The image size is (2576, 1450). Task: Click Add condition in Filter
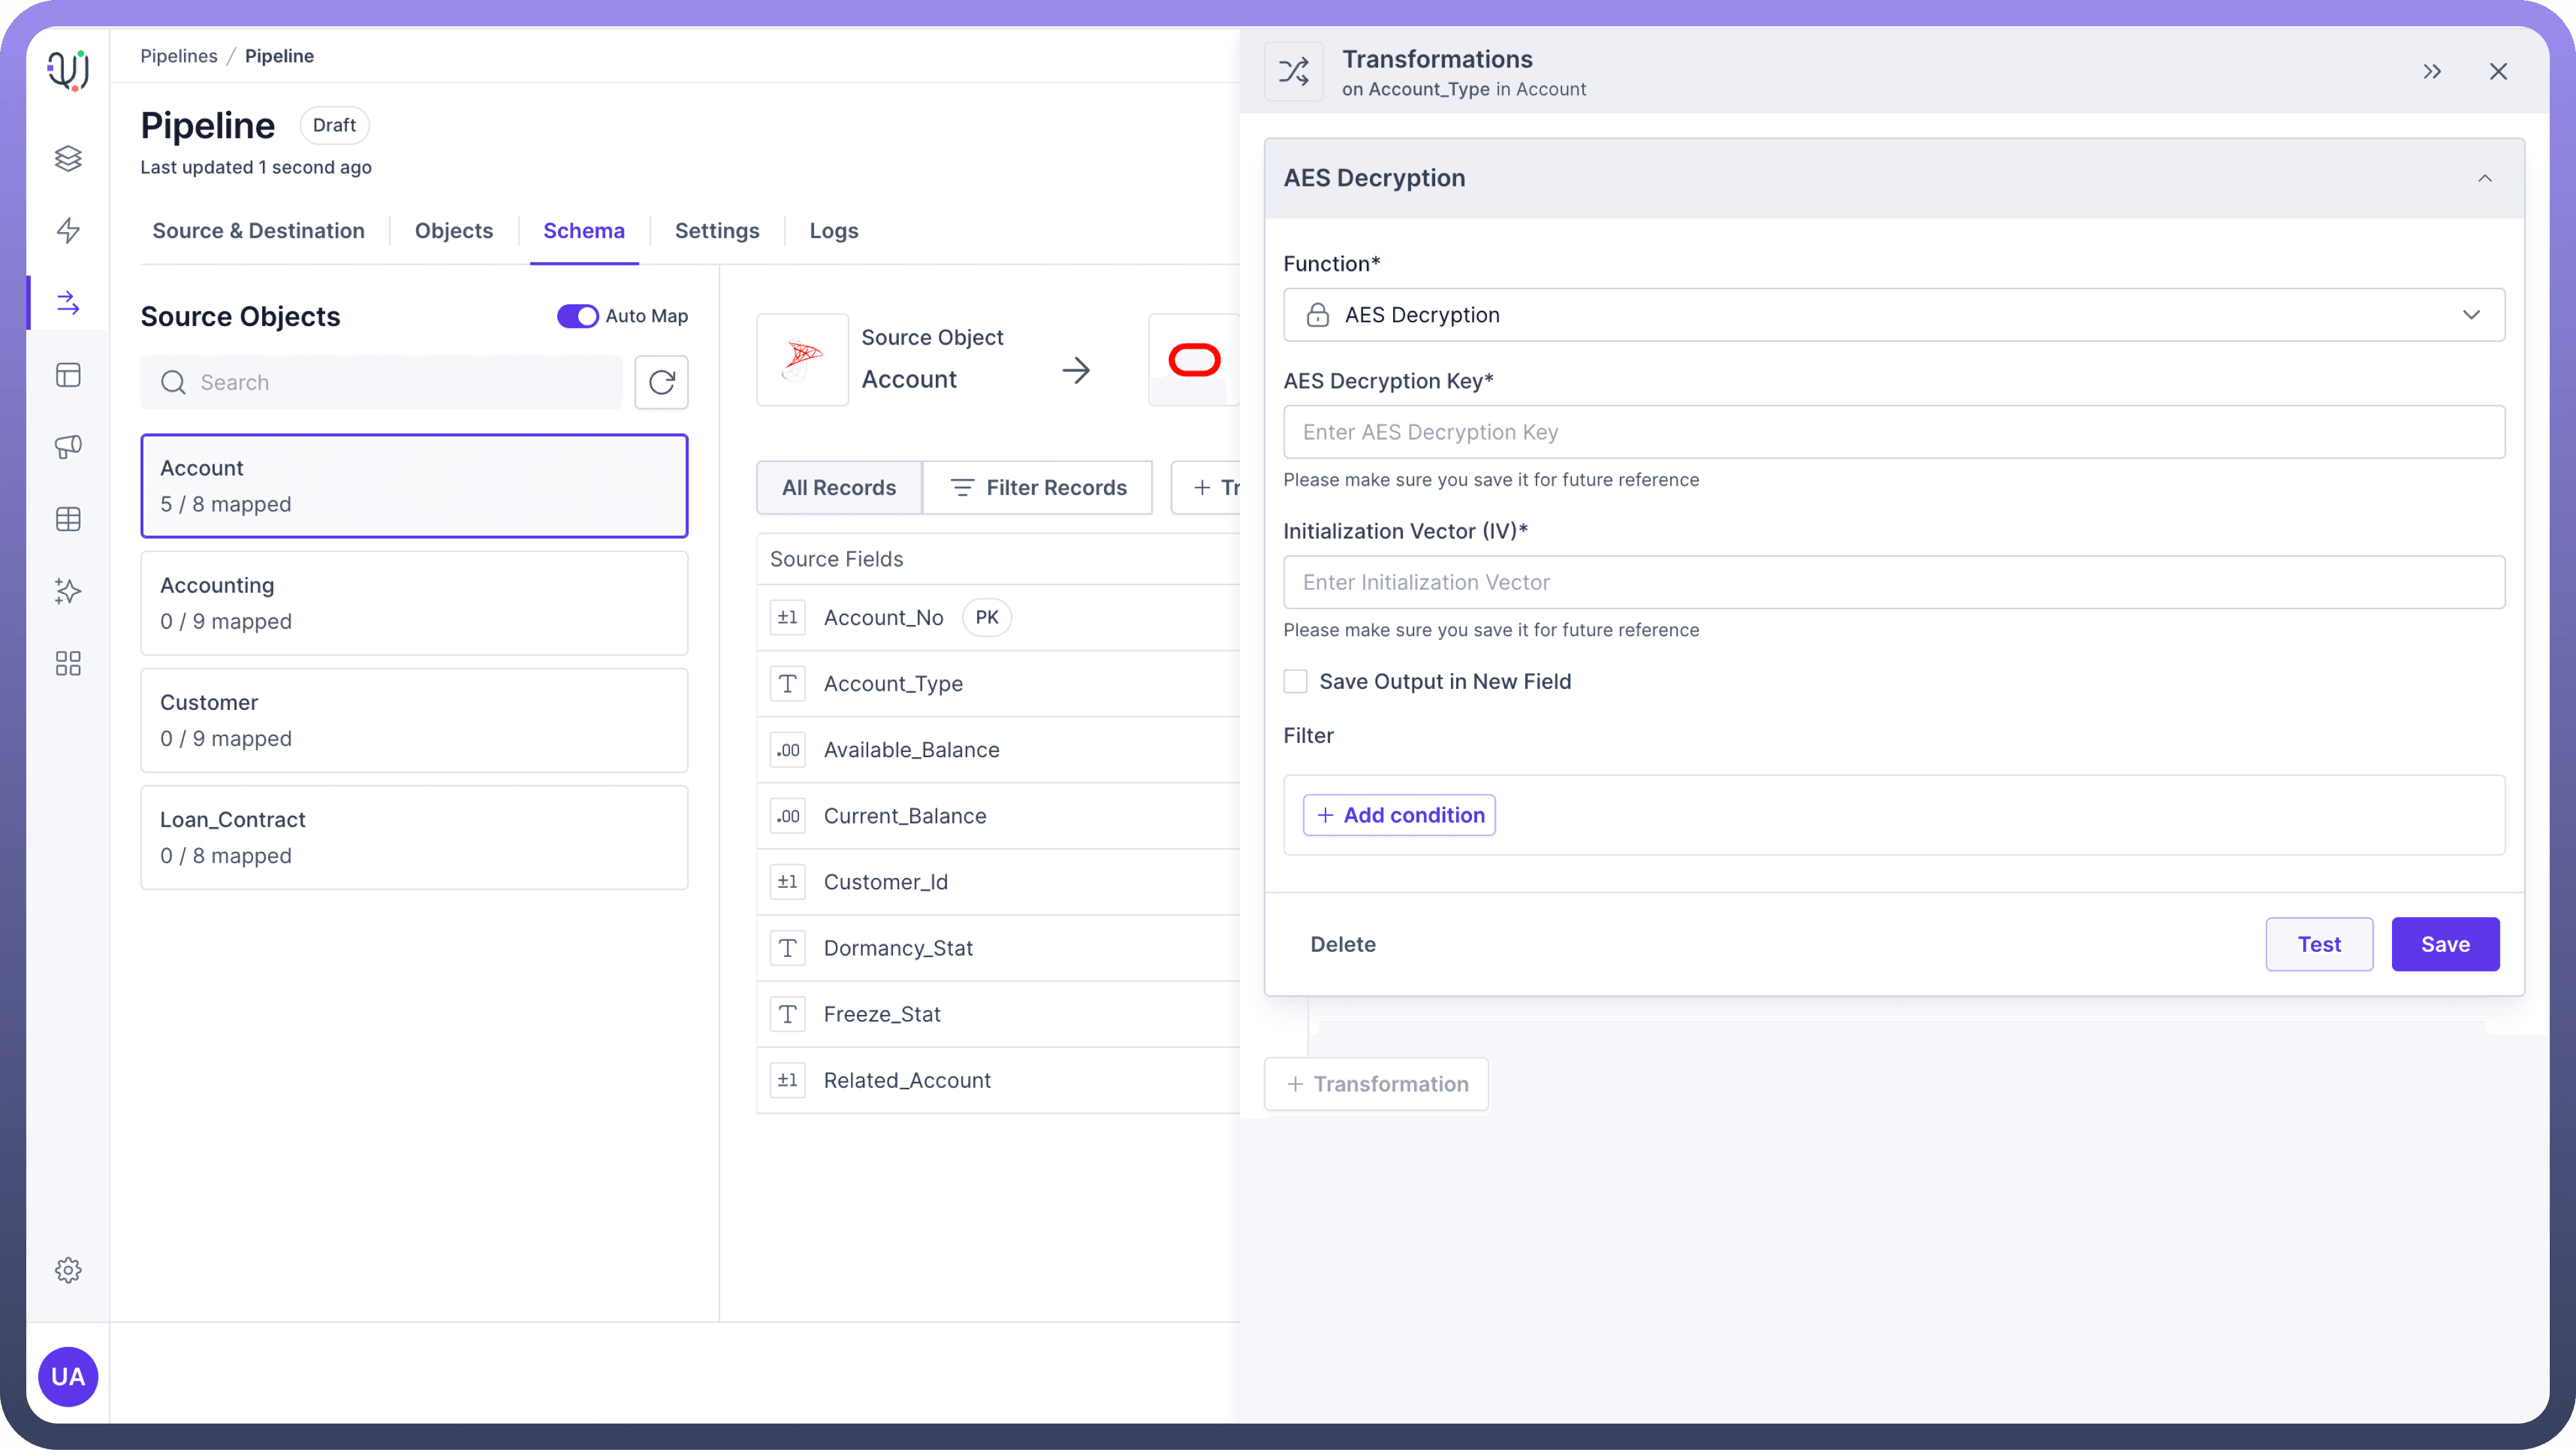click(1399, 815)
